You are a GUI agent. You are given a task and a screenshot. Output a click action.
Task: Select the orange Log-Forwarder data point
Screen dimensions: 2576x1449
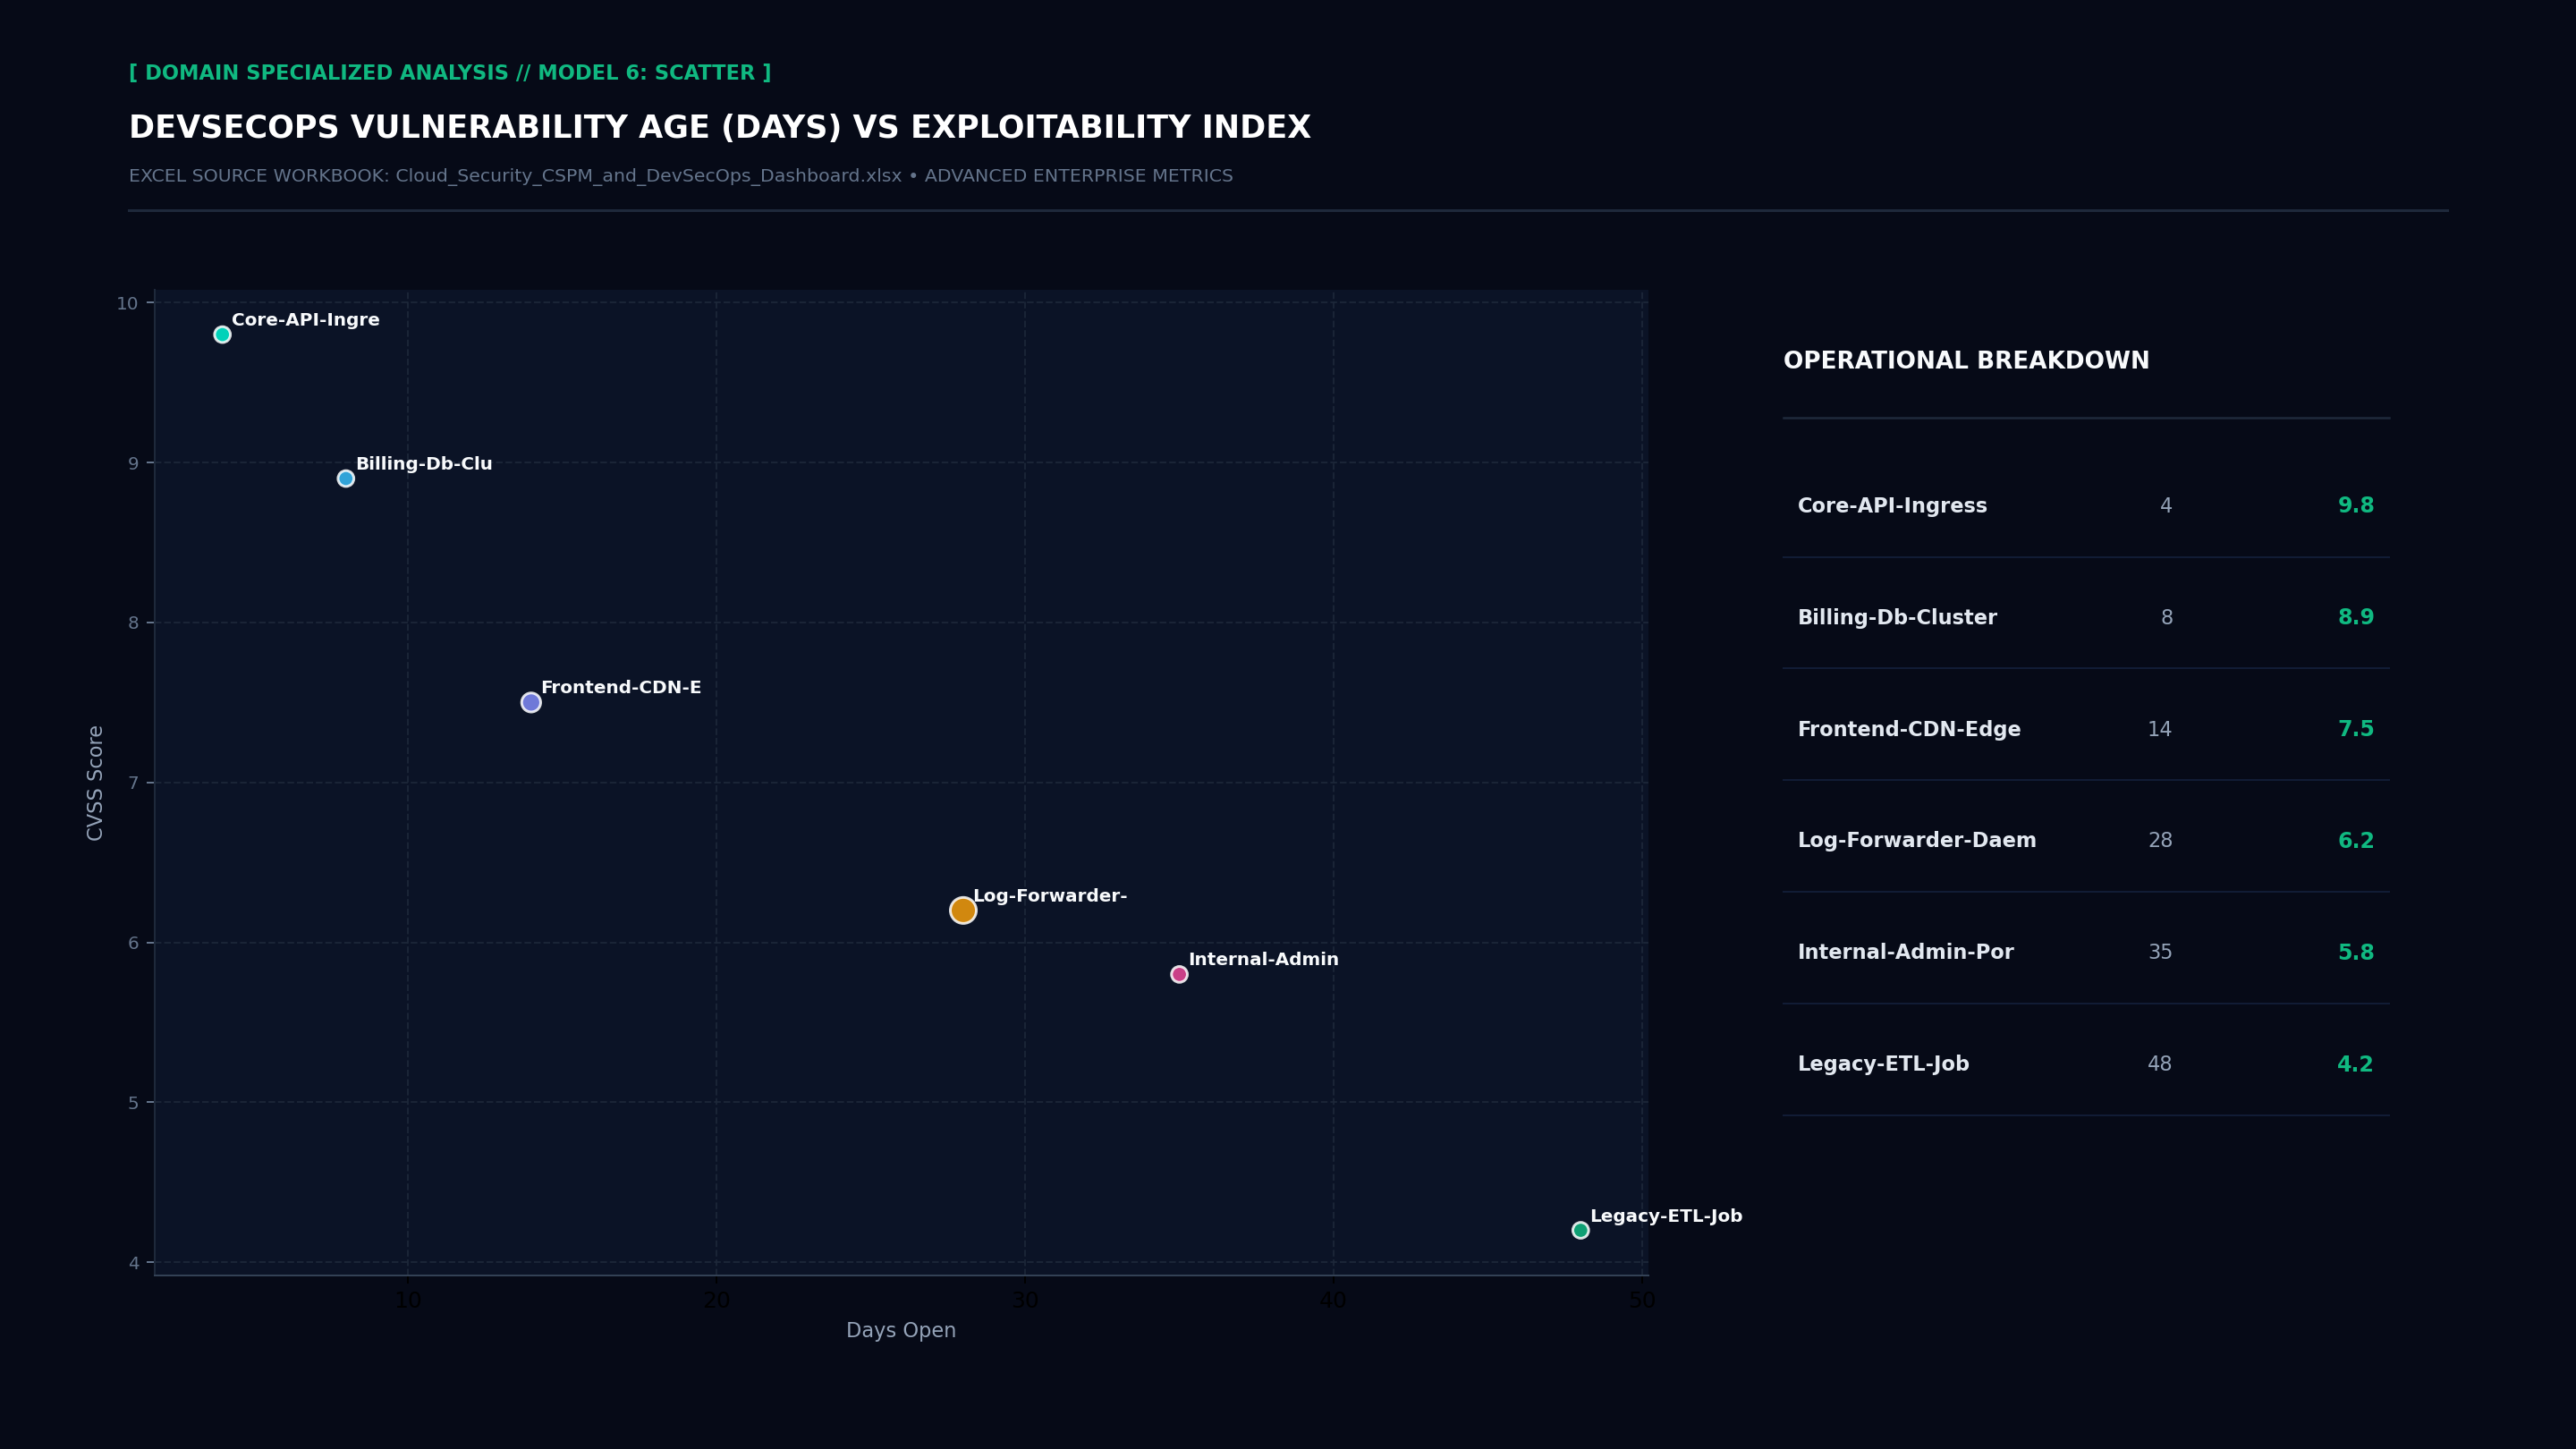pyautogui.click(x=963, y=910)
